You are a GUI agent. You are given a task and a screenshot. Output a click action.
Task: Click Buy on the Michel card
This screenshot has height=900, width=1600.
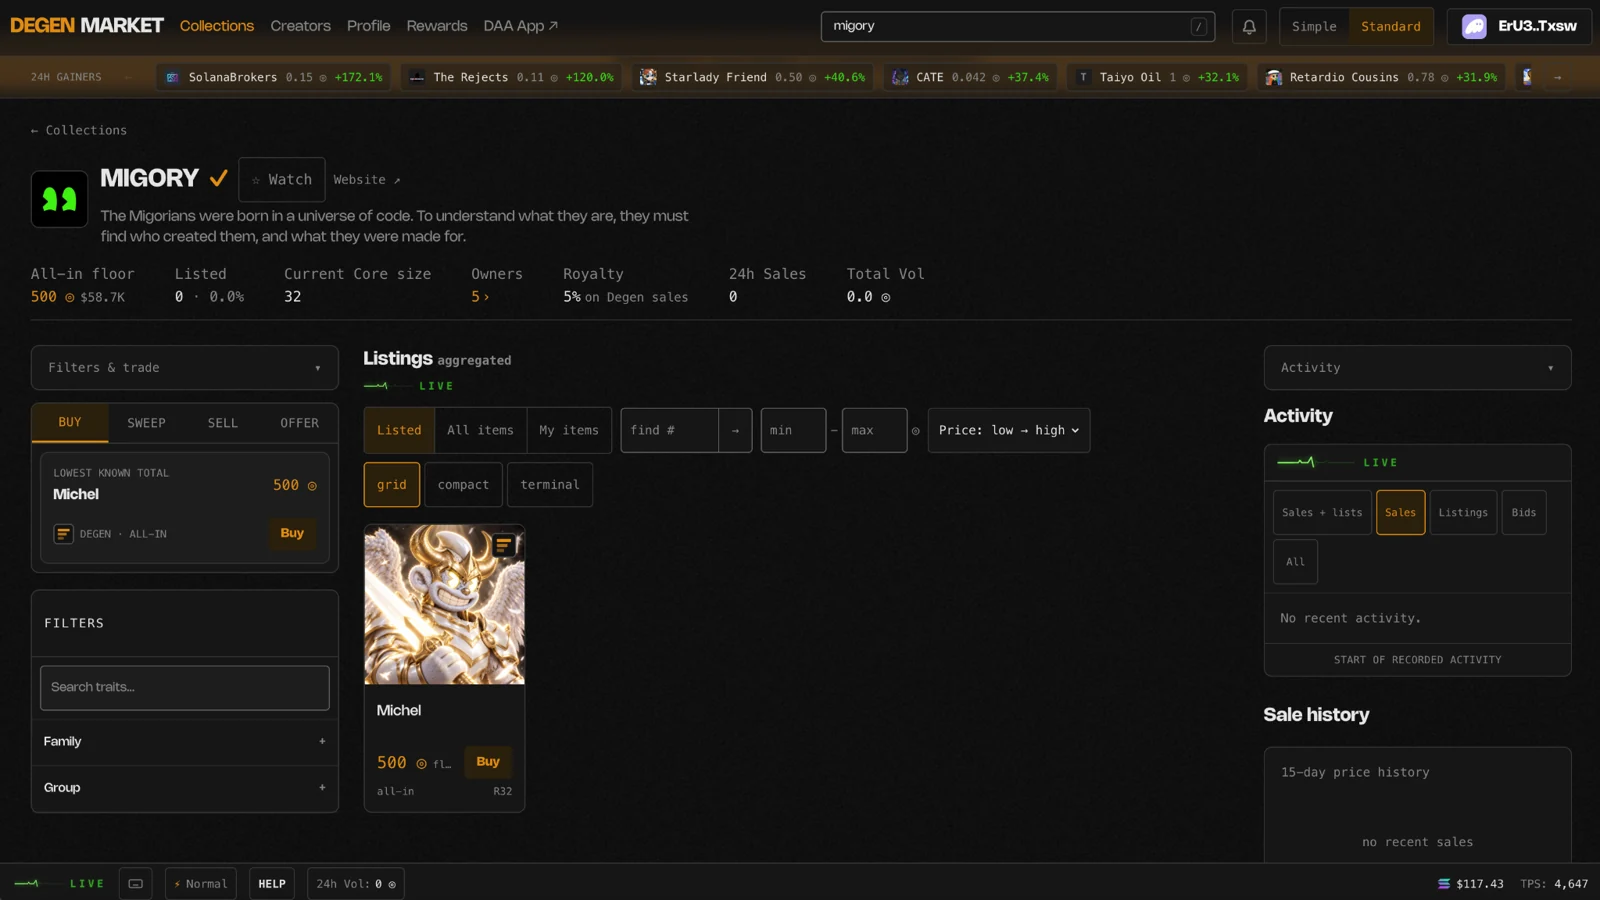tap(488, 762)
